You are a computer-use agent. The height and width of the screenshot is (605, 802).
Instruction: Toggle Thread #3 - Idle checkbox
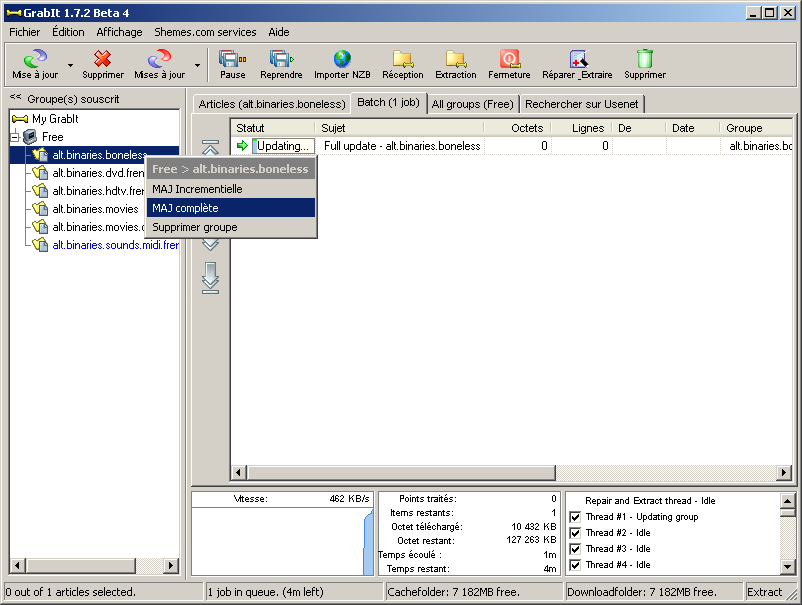coord(575,549)
